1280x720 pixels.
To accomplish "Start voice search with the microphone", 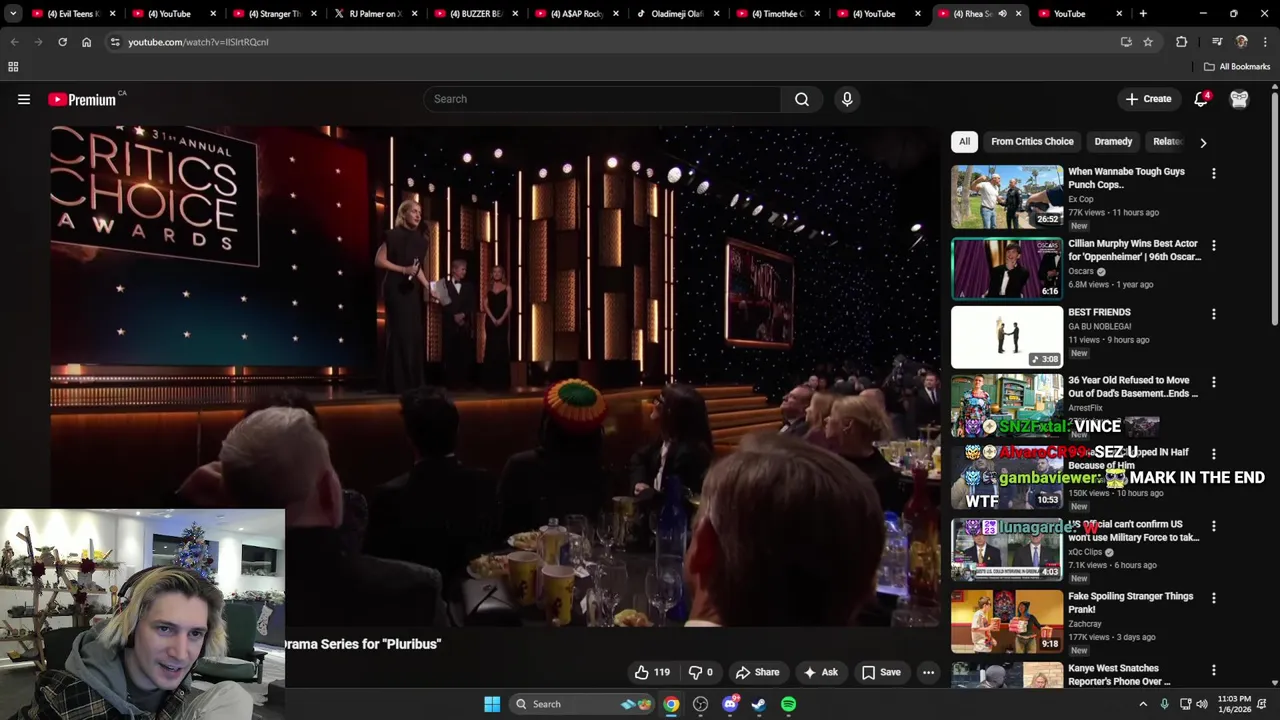I will coord(847,99).
